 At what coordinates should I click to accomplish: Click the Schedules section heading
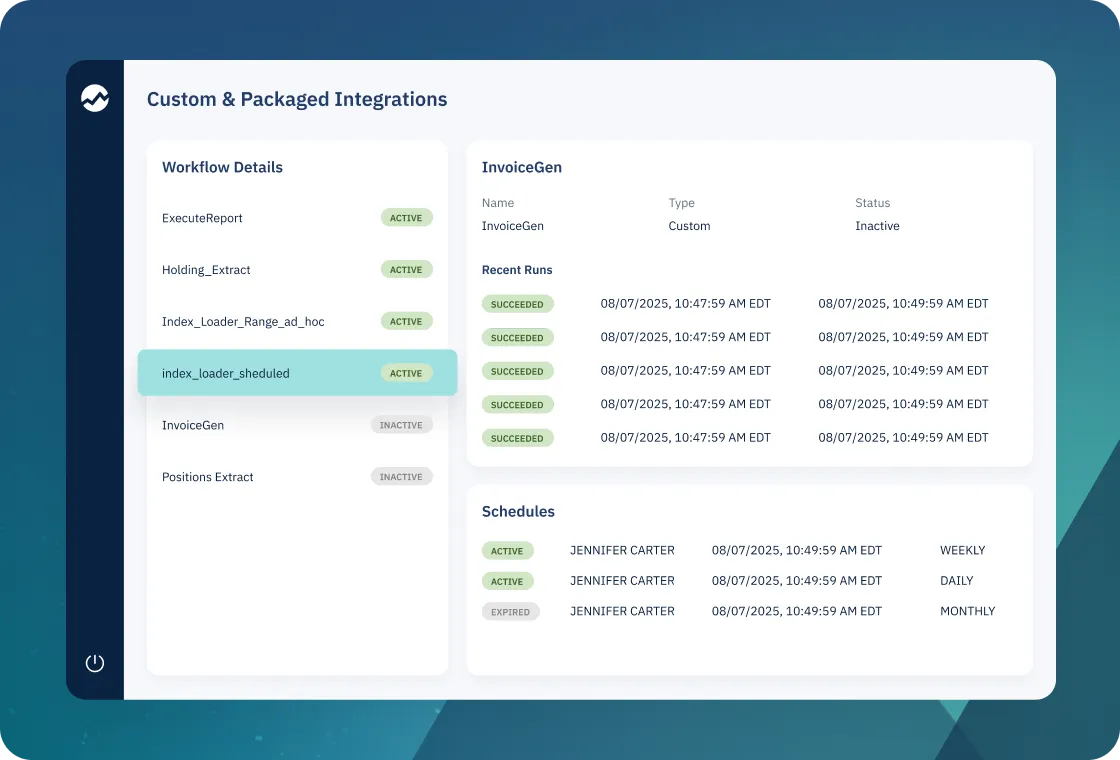click(x=519, y=511)
